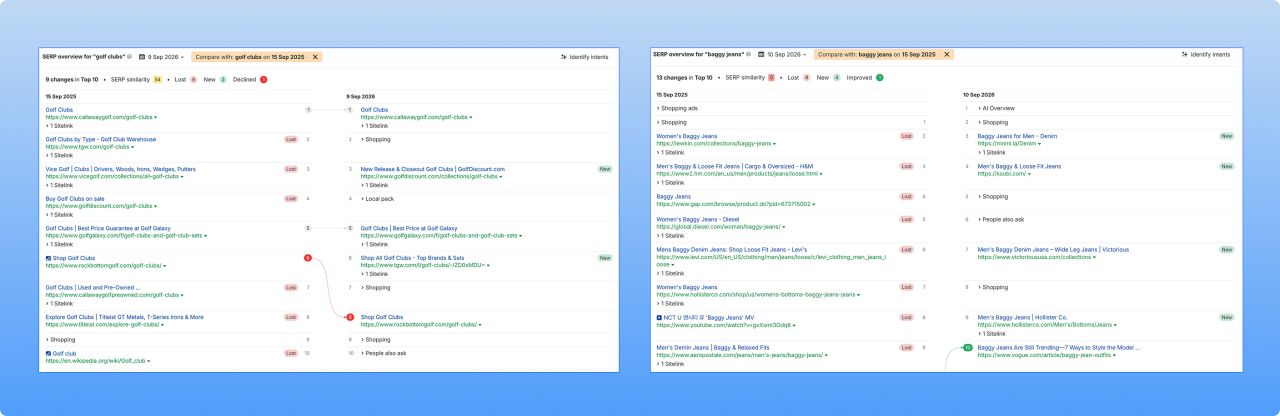
Task: Click the green Improved count badge in baggy jeans panel
Action: [x=880, y=77]
